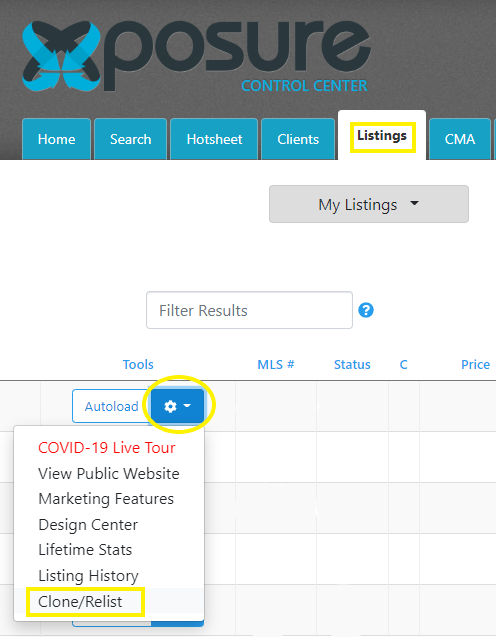Open Listing History from the menu
The height and width of the screenshot is (637, 496).
point(89,576)
